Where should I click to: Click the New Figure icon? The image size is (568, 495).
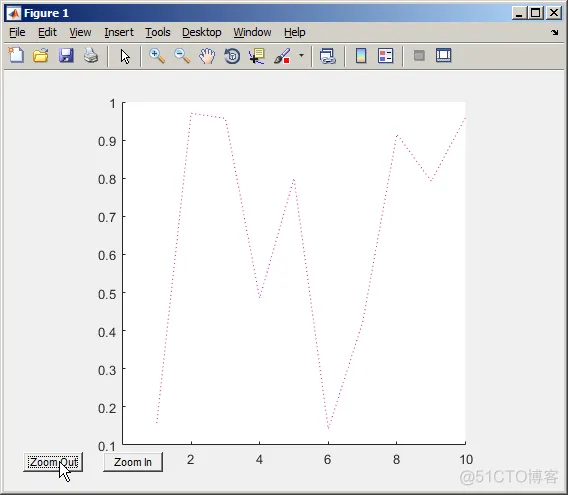[x=16, y=56]
